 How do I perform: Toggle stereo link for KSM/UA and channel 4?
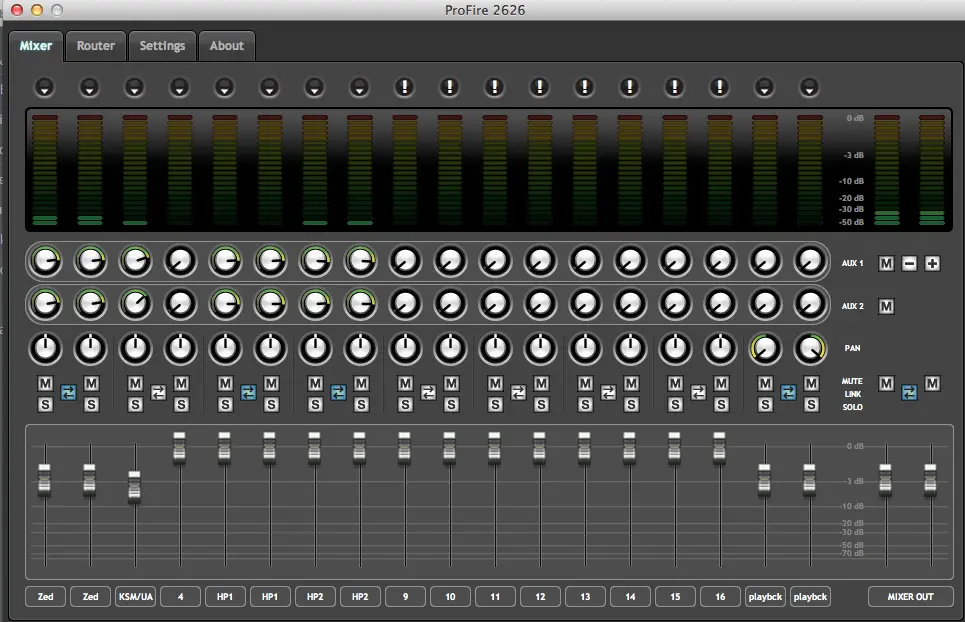158,392
